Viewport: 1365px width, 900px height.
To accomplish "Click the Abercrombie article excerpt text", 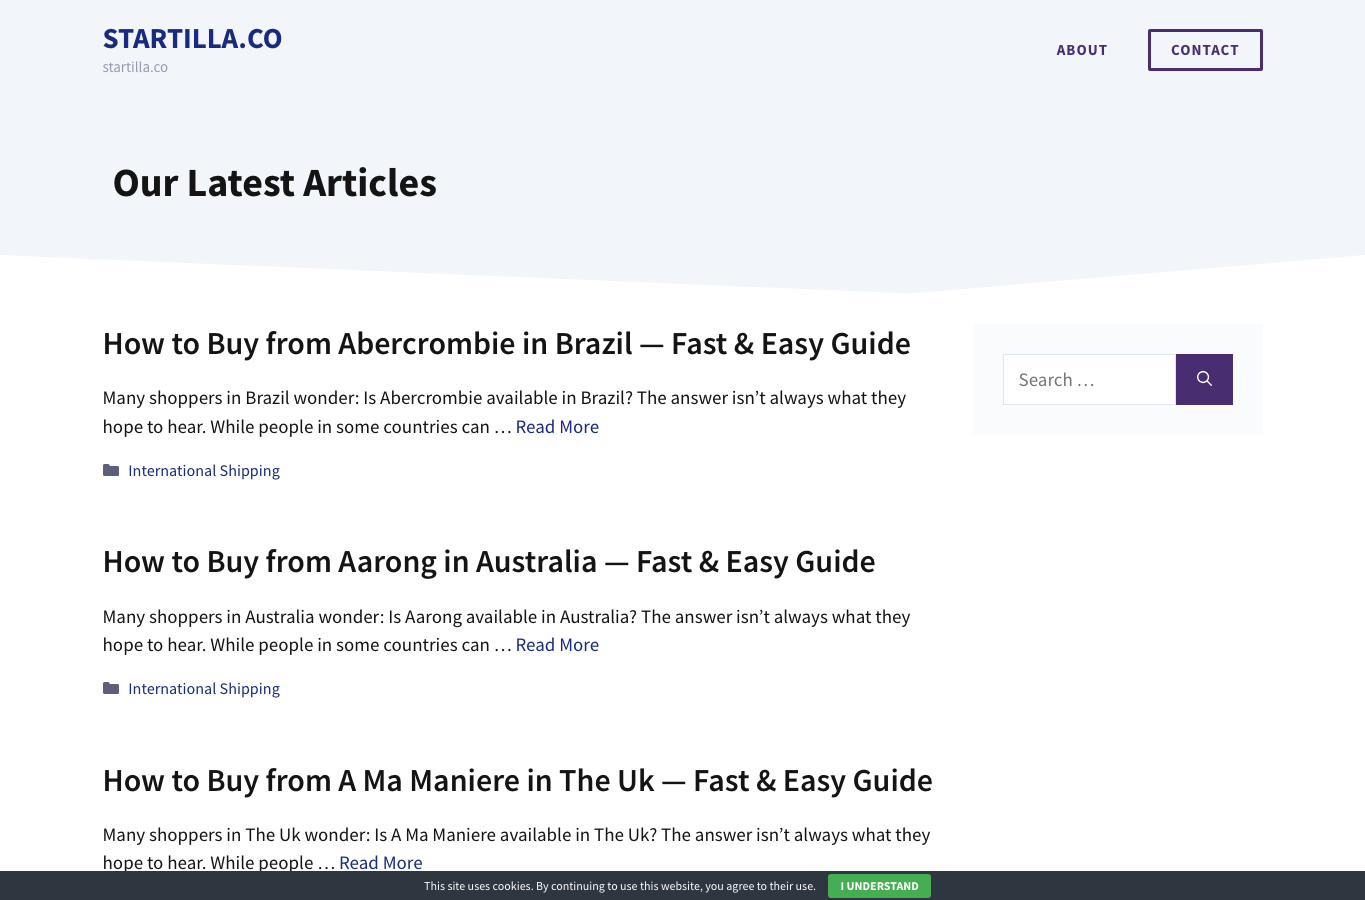I will click(504, 412).
